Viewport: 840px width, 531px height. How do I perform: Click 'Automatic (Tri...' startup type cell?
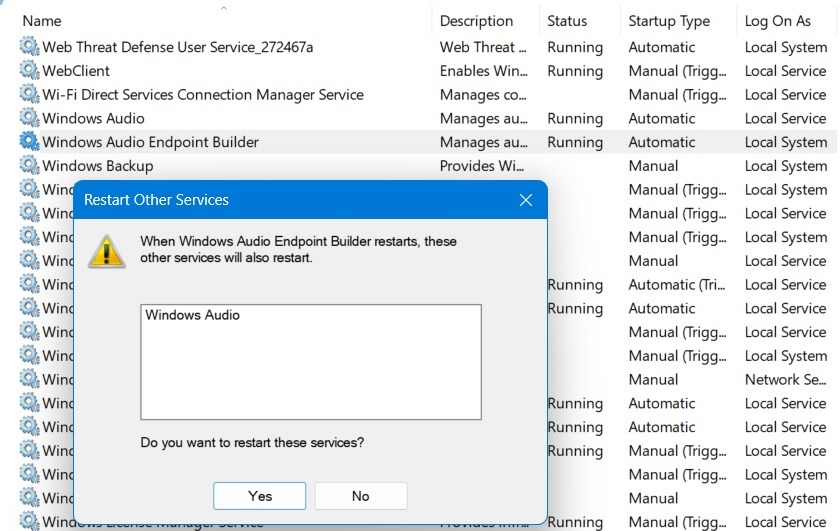[677, 285]
